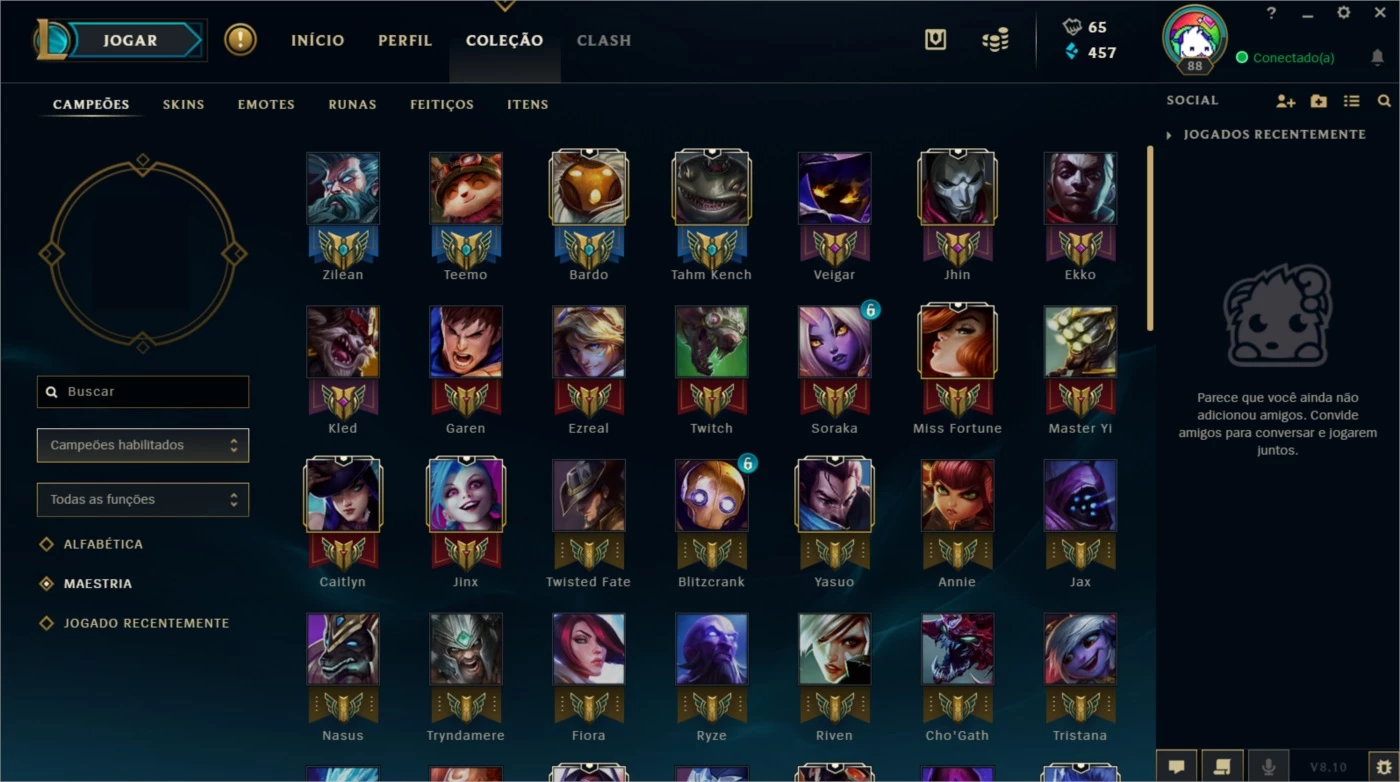Screen dimensions: 1400x782
Task: Open the Loot hextech crafting icon
Action: click(x=935, y=40)
